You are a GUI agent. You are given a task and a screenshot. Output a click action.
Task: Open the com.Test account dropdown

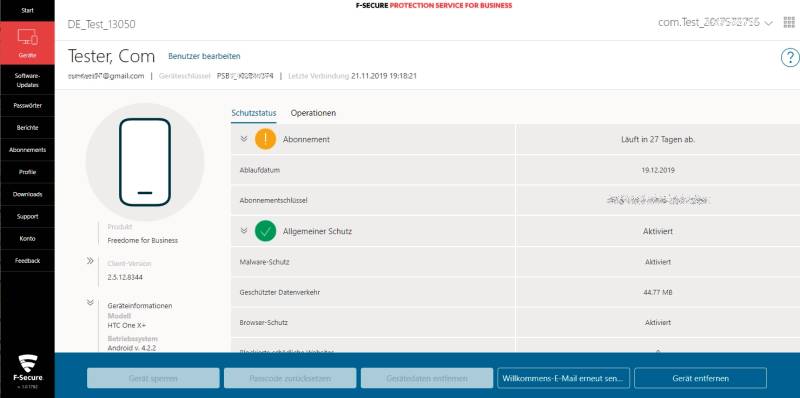(715, 22)
